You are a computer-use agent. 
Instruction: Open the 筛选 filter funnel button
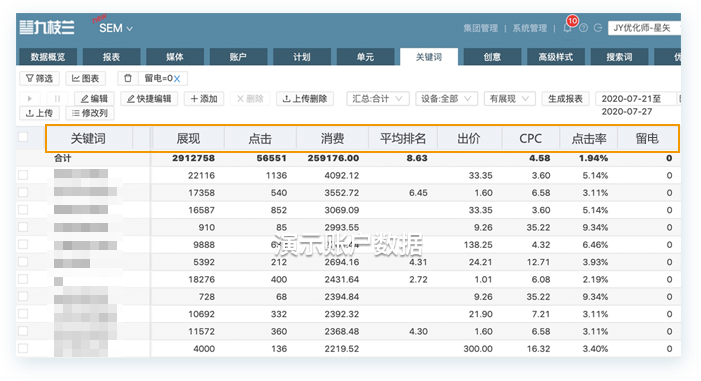tap(39, 79)
